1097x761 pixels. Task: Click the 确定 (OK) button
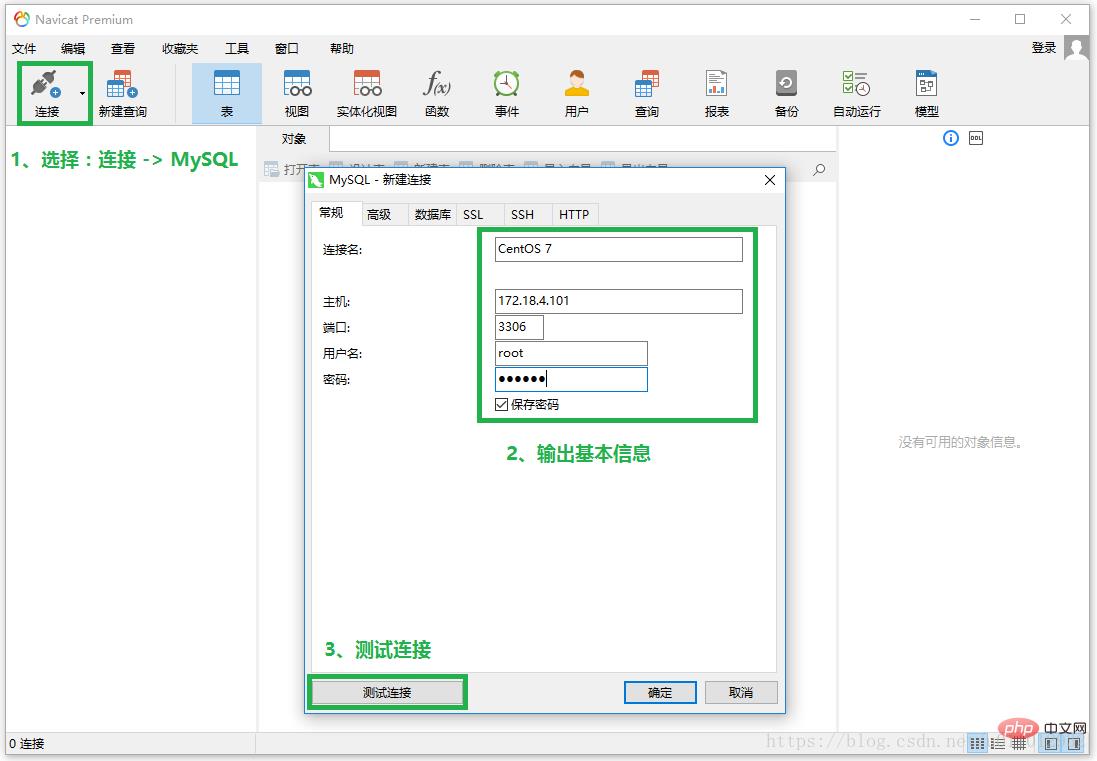(660, 692)
